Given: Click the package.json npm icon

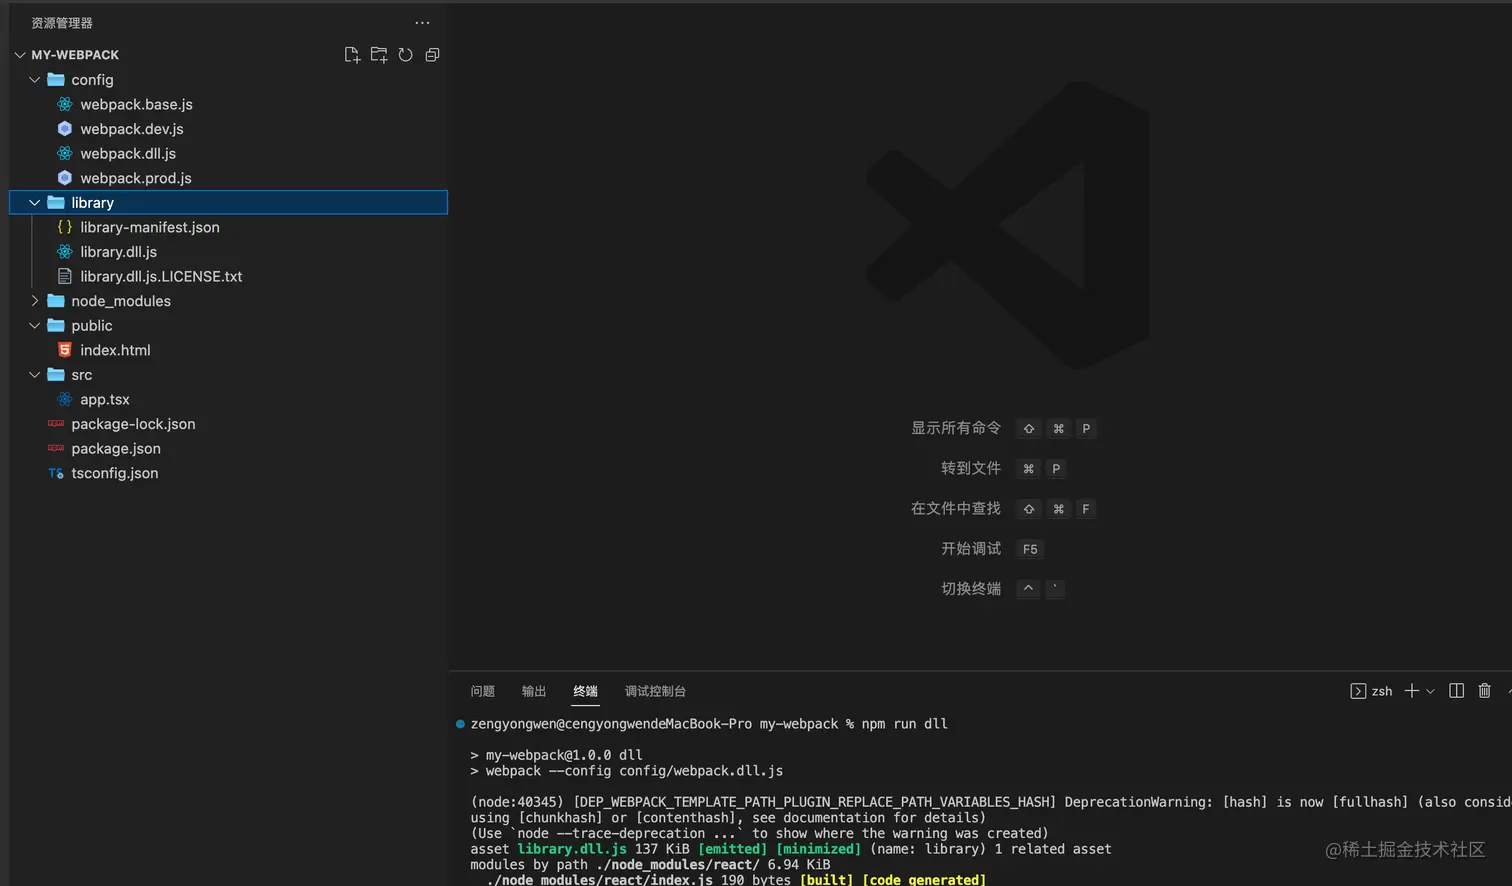Looking at the screenshot, I should click(x=56, y=448).
